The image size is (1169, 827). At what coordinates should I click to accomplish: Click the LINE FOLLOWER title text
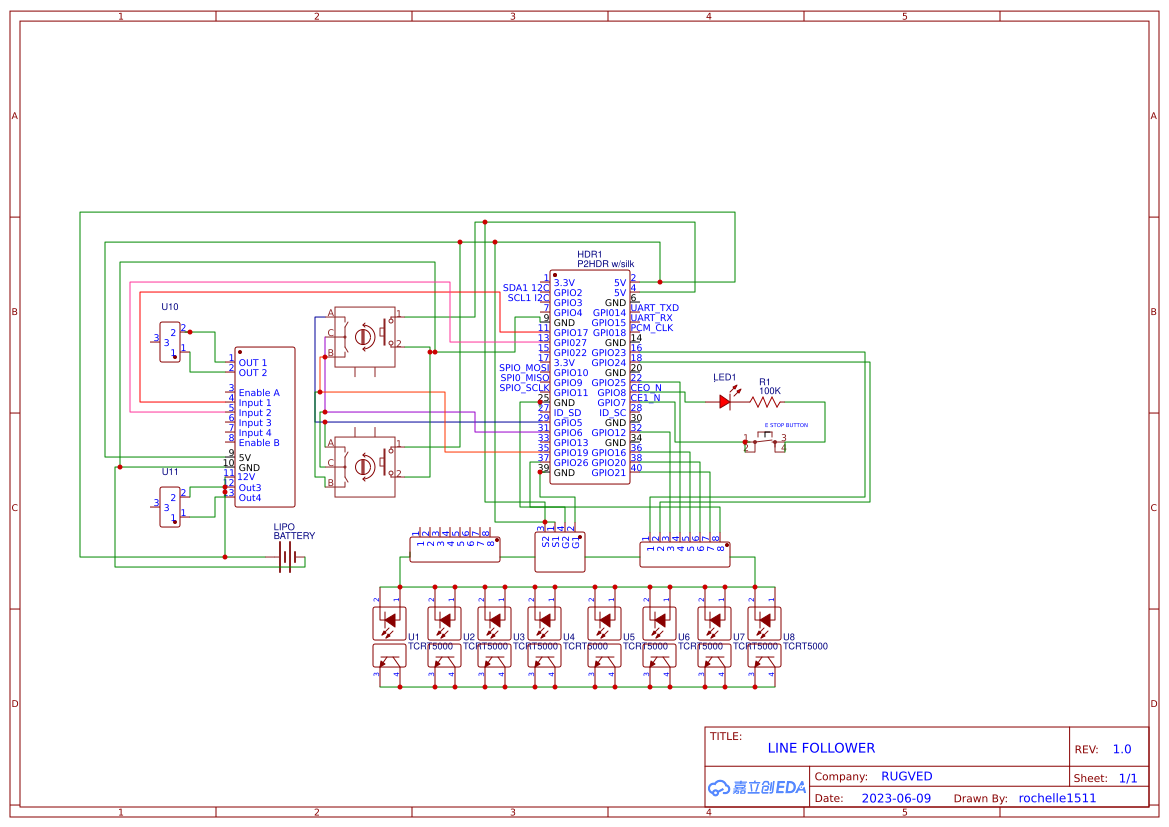coord(822,748)
